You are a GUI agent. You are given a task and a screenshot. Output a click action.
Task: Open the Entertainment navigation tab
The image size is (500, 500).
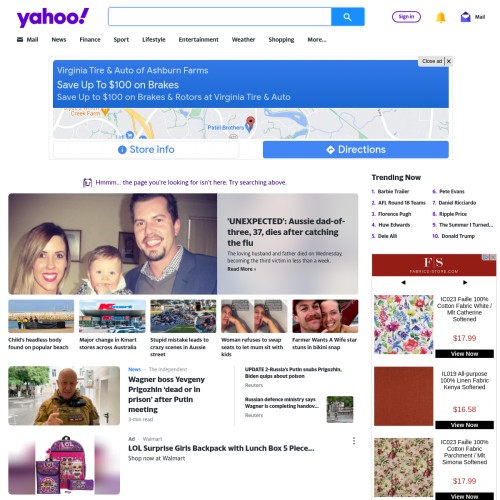pyautogui.click(x=199, y=40)
